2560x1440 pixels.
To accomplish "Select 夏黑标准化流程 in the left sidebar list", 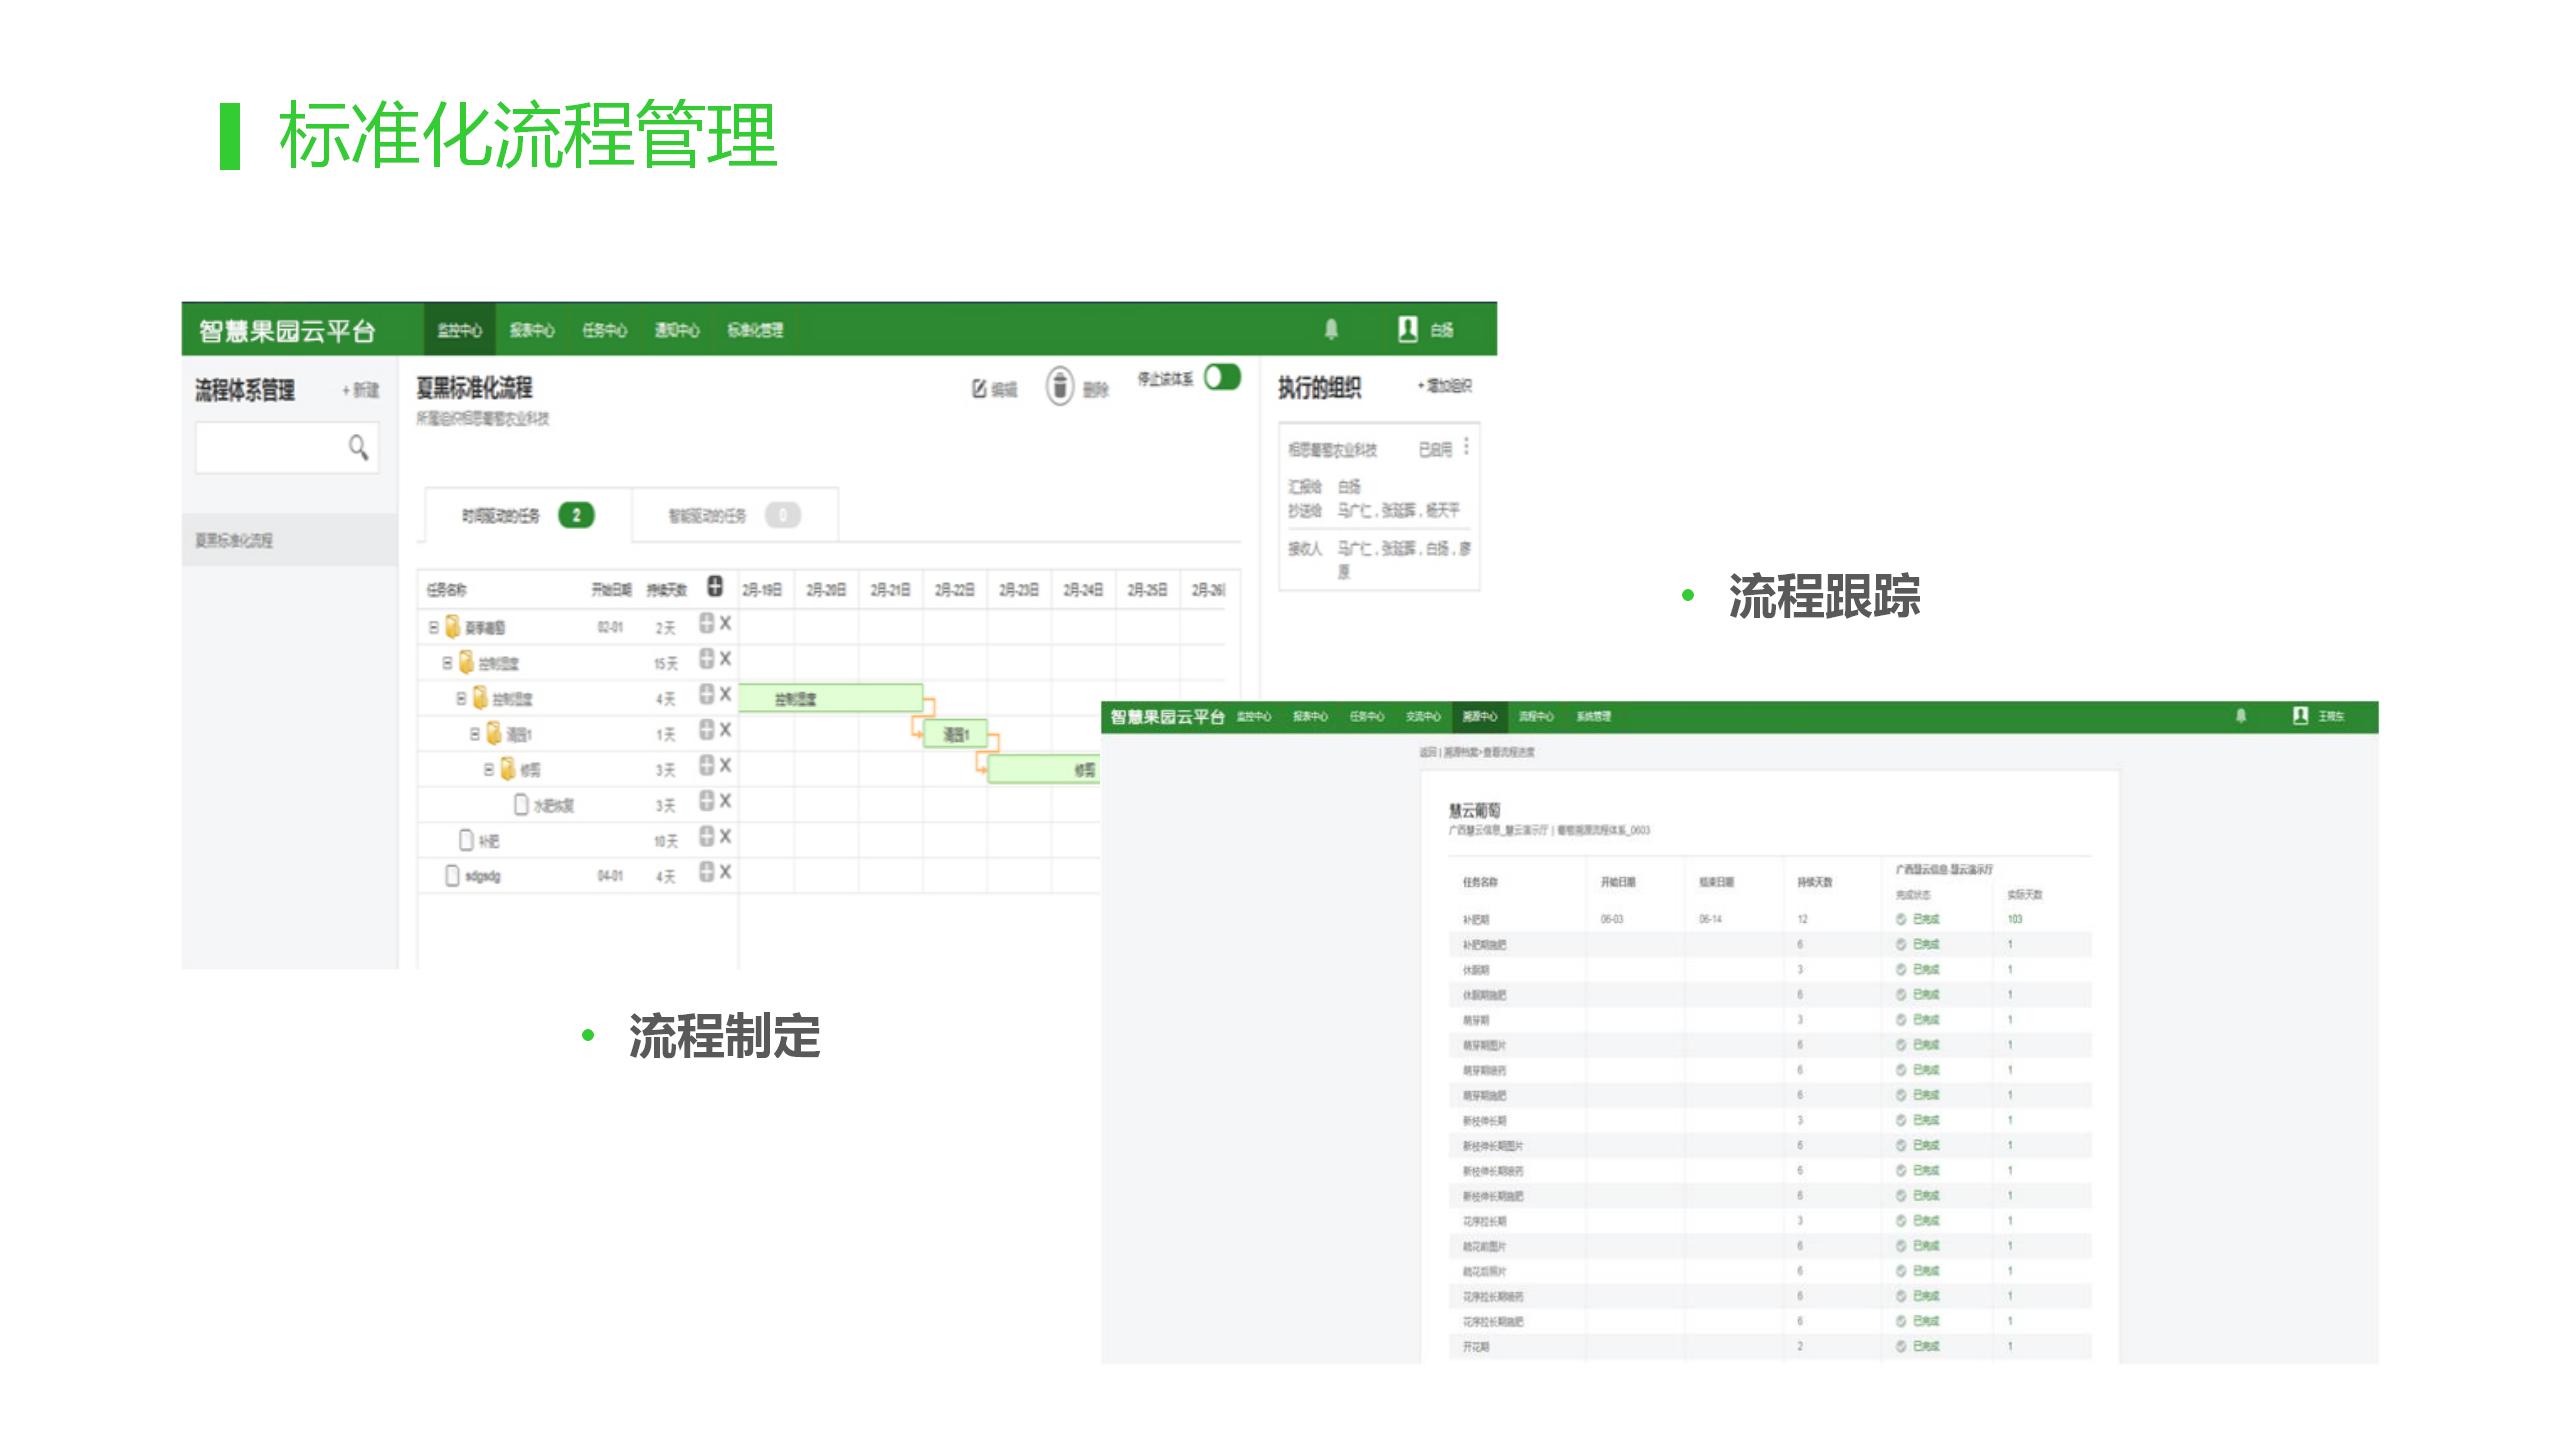I will click(234, 540).
